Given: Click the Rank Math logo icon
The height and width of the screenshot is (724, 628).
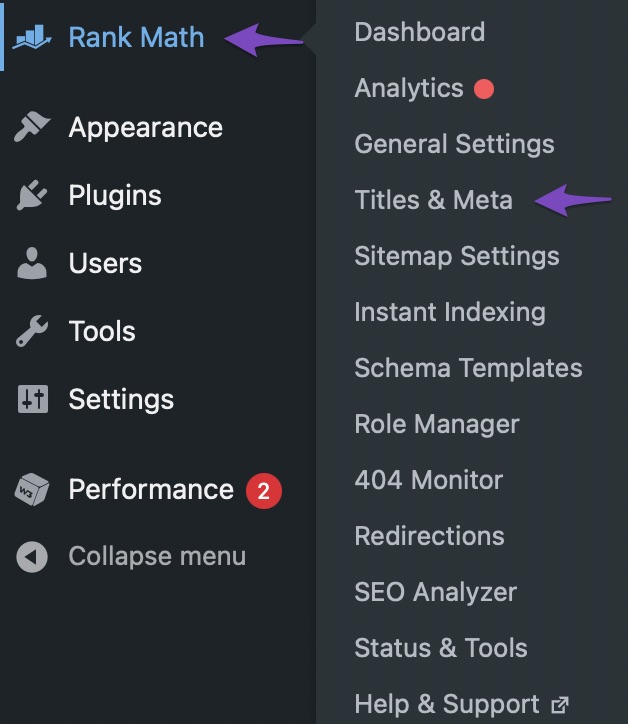Looking at the screenshot, I should coord(34,37).
